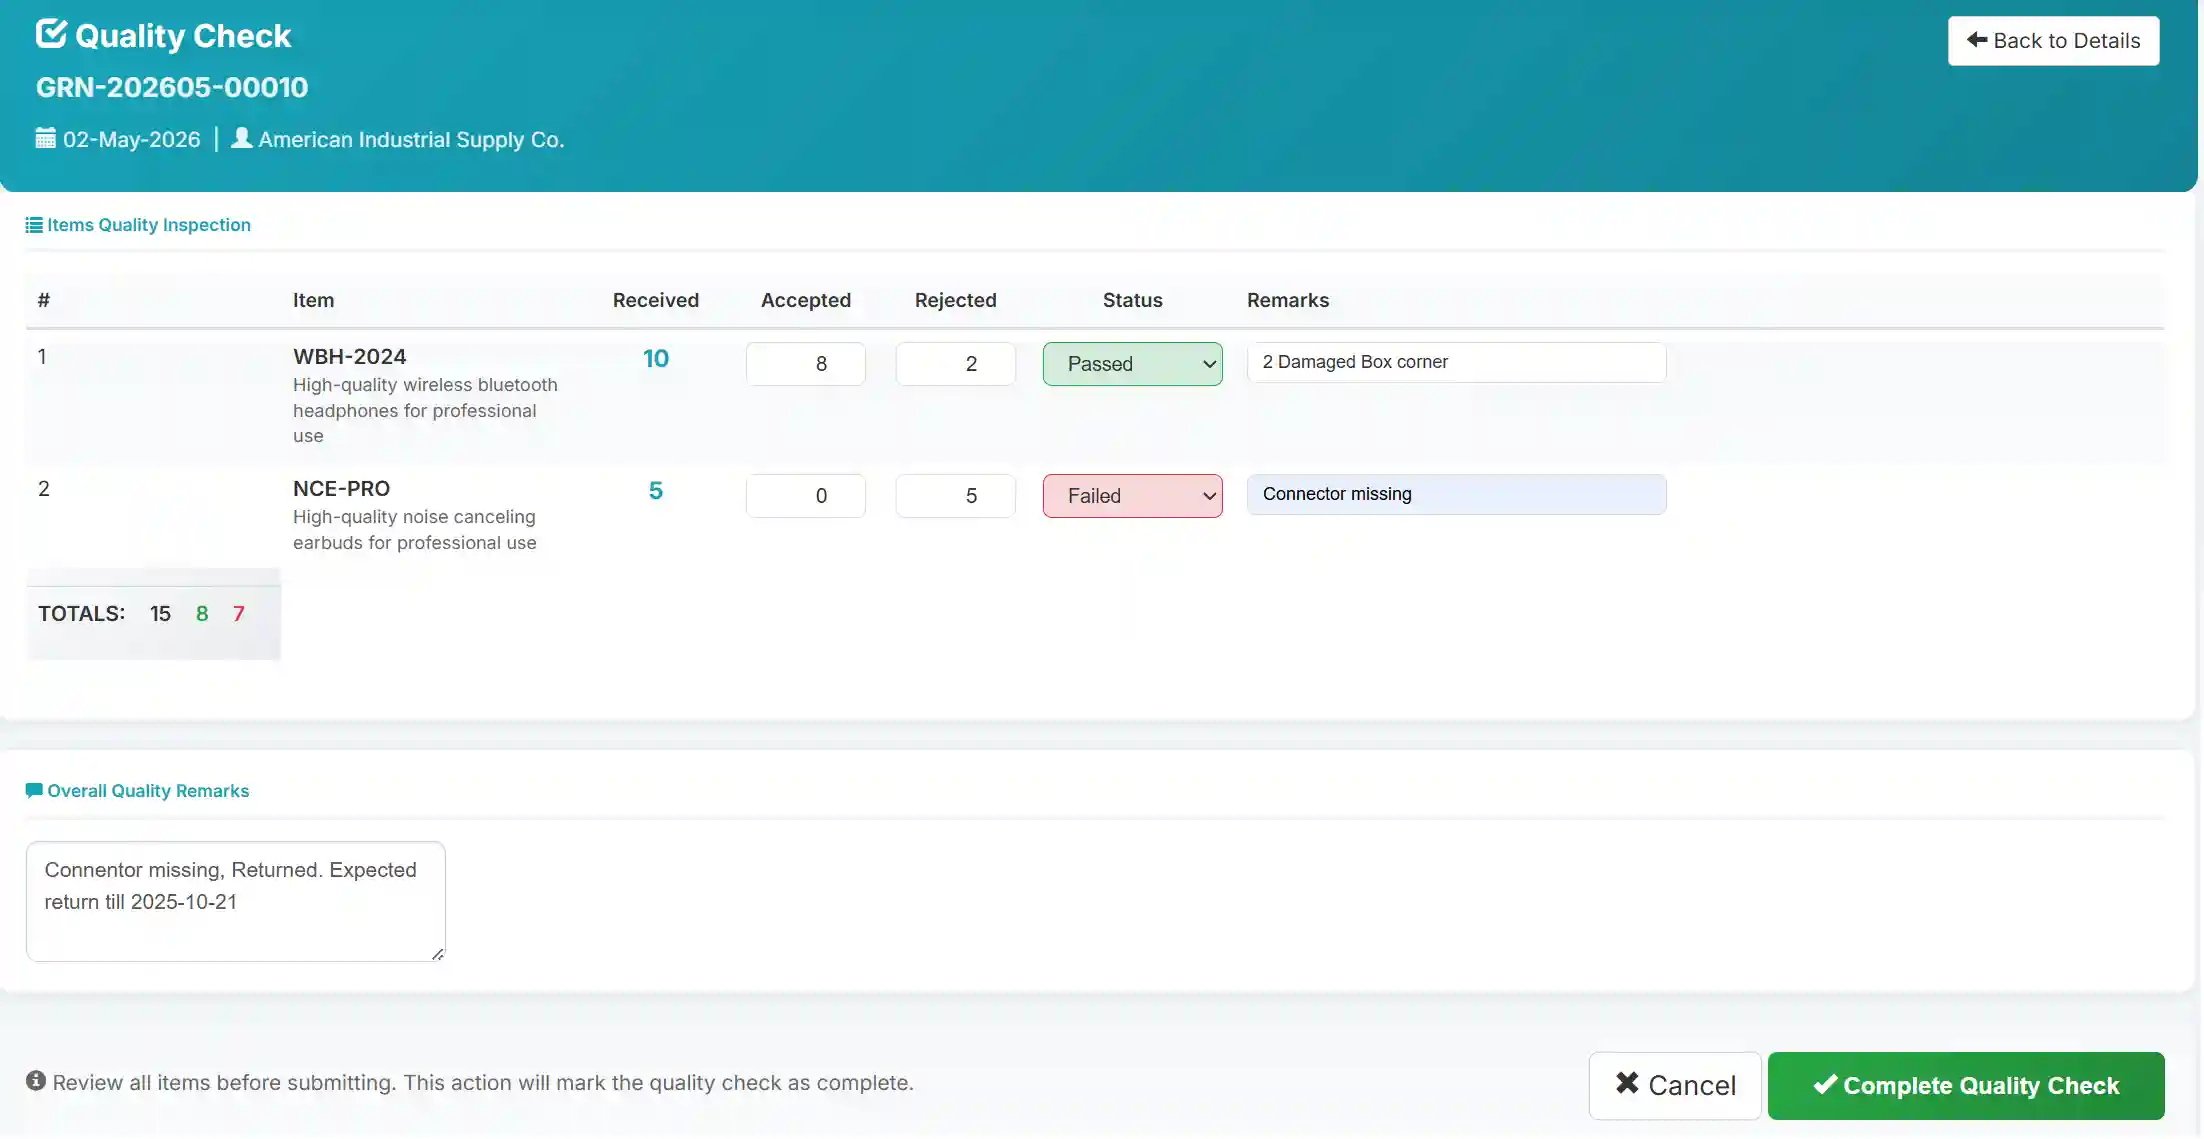
Task: Click the overall quality remarks textarea
Action: [236, 901]
